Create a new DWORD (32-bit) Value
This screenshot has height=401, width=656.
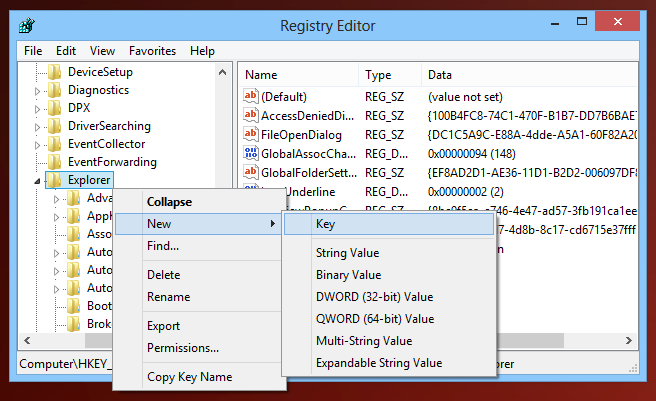(x=389, y=297)
